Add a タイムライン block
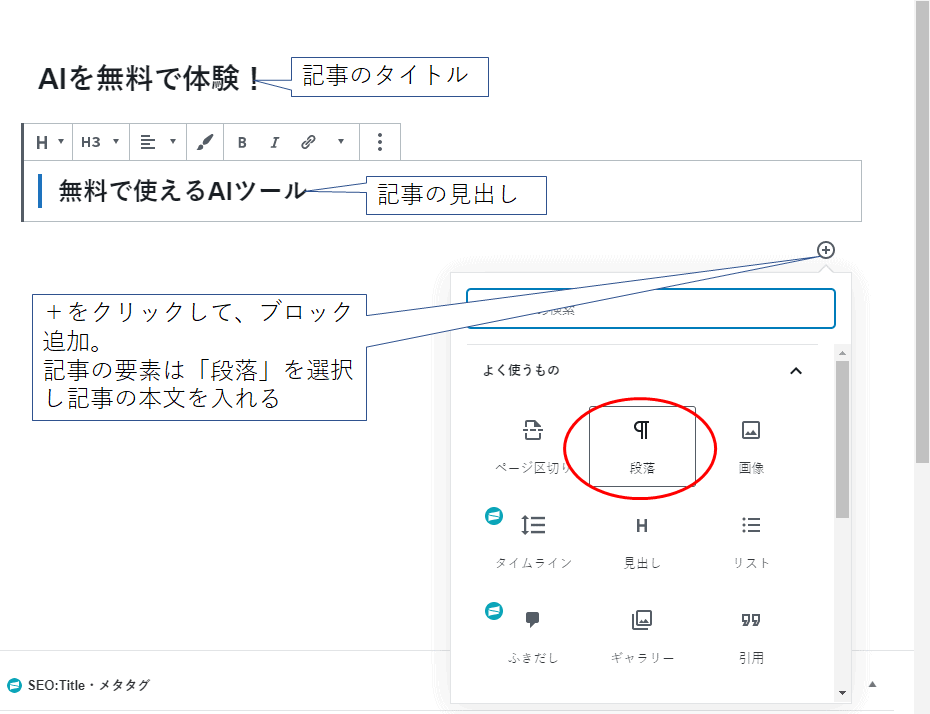 pyautogui.click(x=533, y=539)
